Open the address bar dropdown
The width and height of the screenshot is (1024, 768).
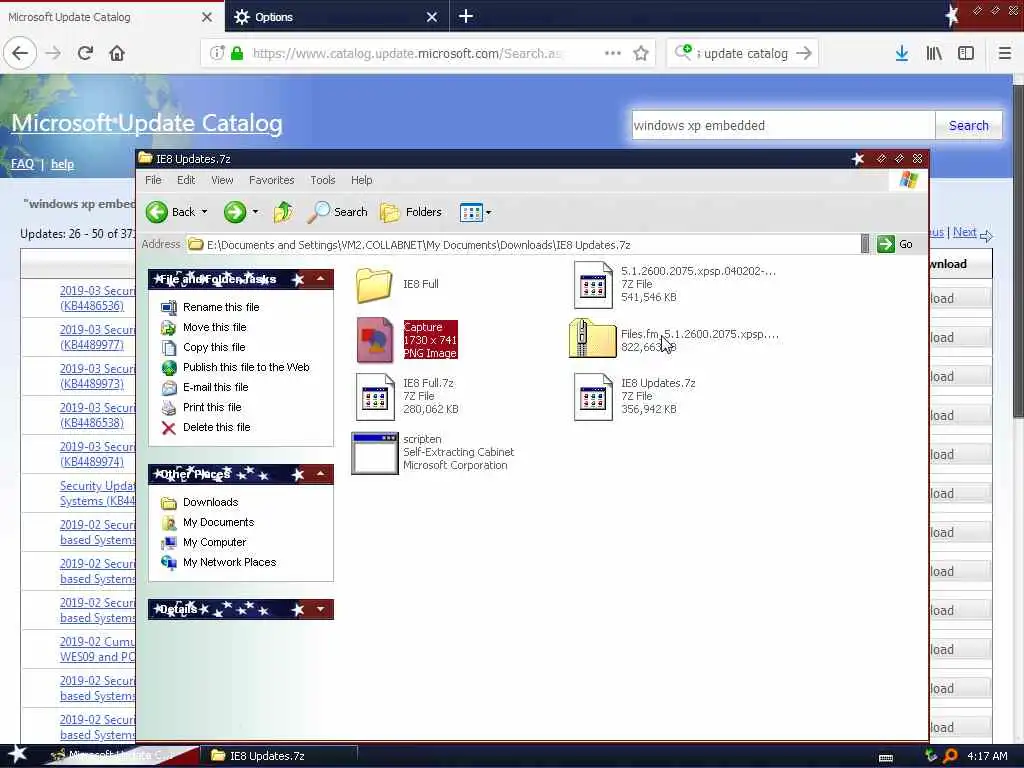(865, 244)
